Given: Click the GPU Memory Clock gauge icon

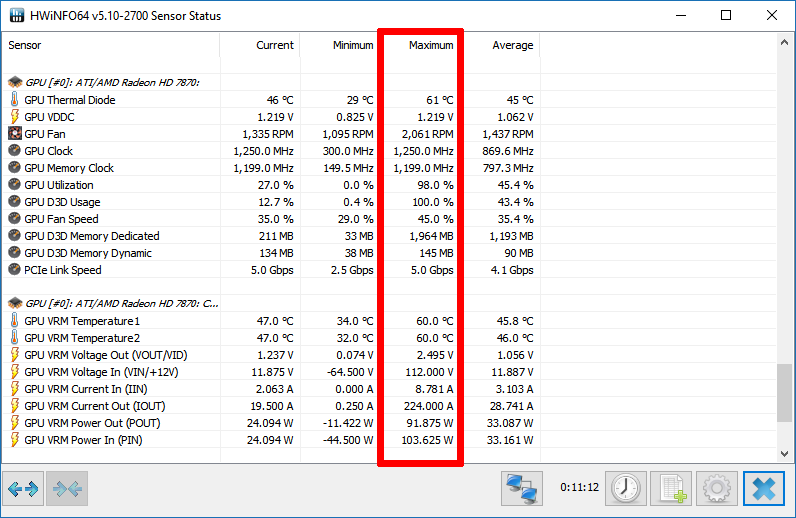Looking at the screenshot, I should point(15,167).
